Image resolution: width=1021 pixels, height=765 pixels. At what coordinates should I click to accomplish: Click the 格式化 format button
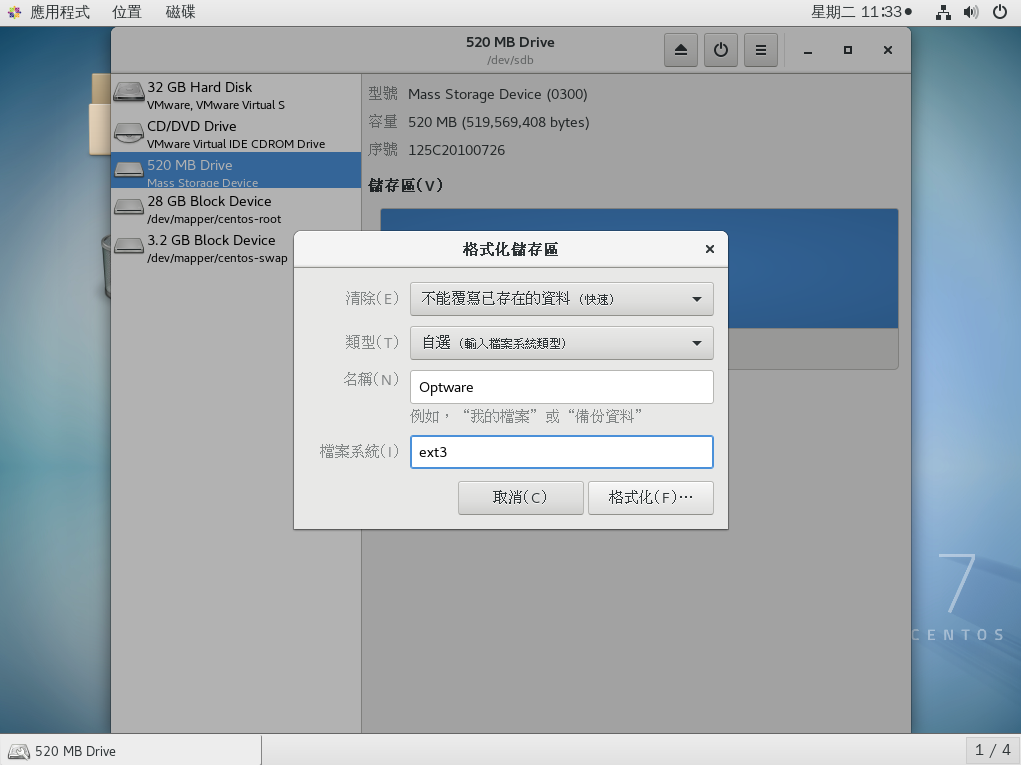650,497
